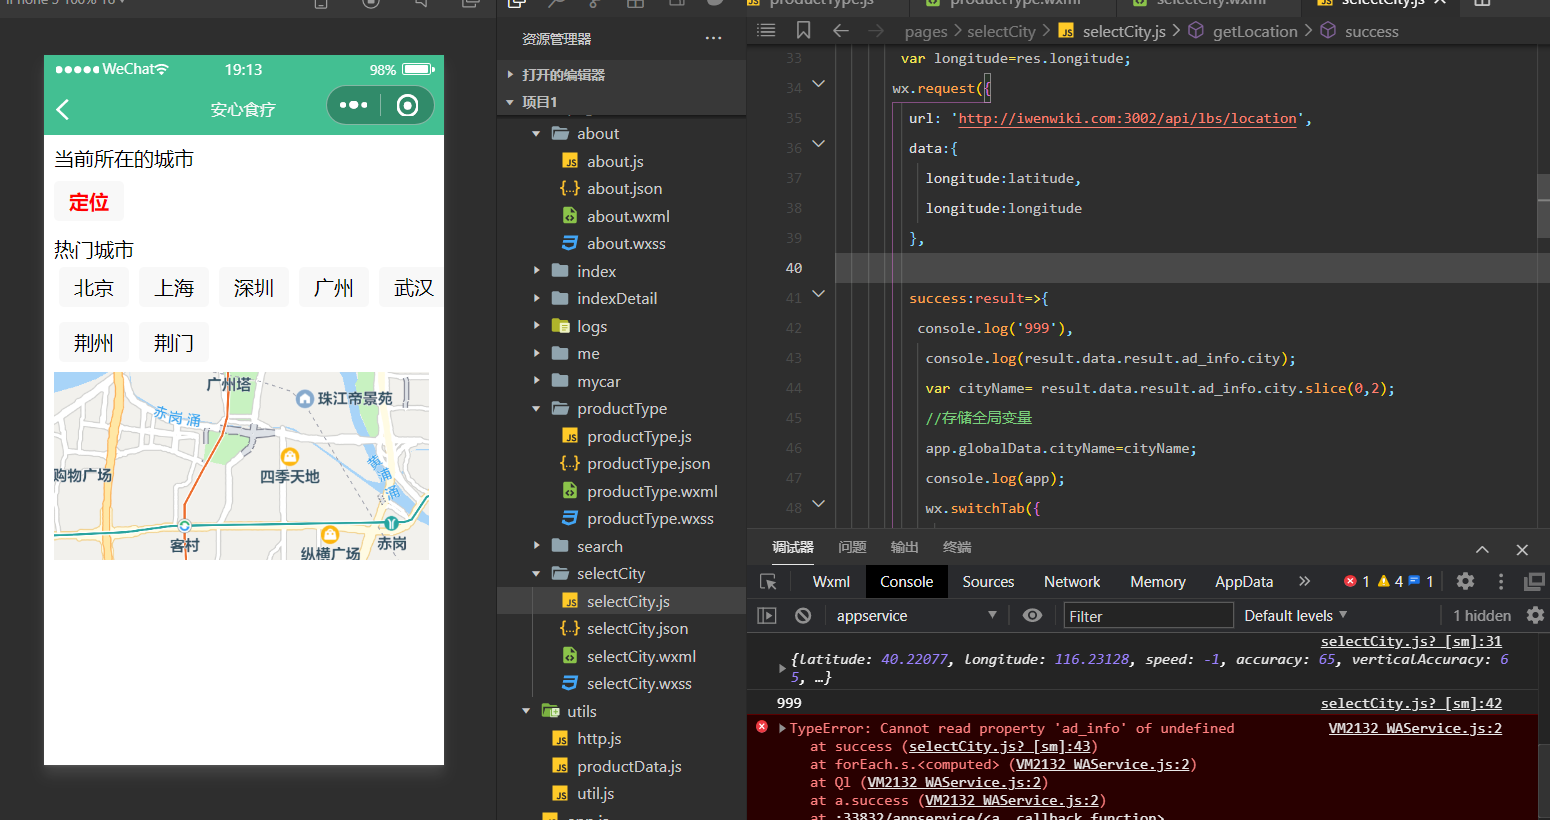Screen dimensions: 1550x820
Task: Tap the back arrow in the simulator header
Action: point(63,109)
